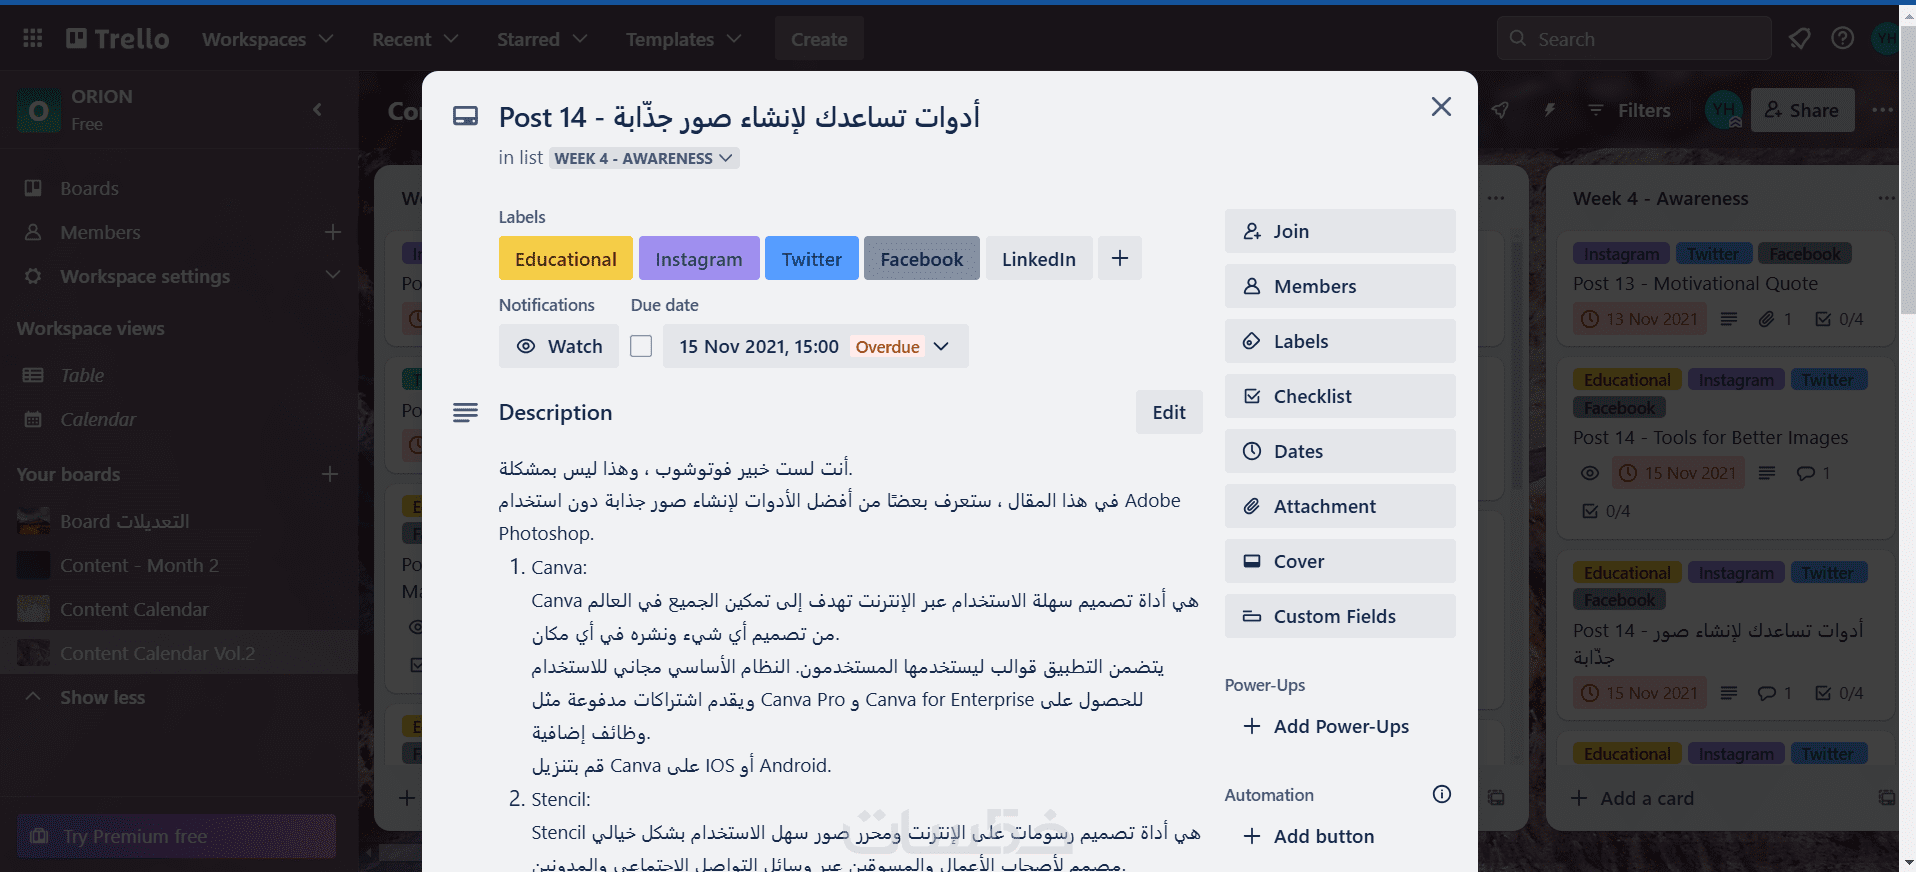The height and width of the screenshot is (872, 1916).
Task: Add an Attachment to the card
Action: (1340, 506)
